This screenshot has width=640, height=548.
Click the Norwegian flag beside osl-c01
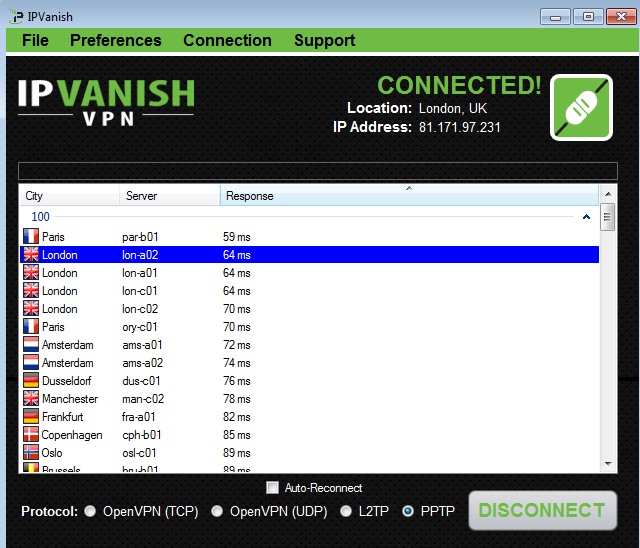coord(31,452)
